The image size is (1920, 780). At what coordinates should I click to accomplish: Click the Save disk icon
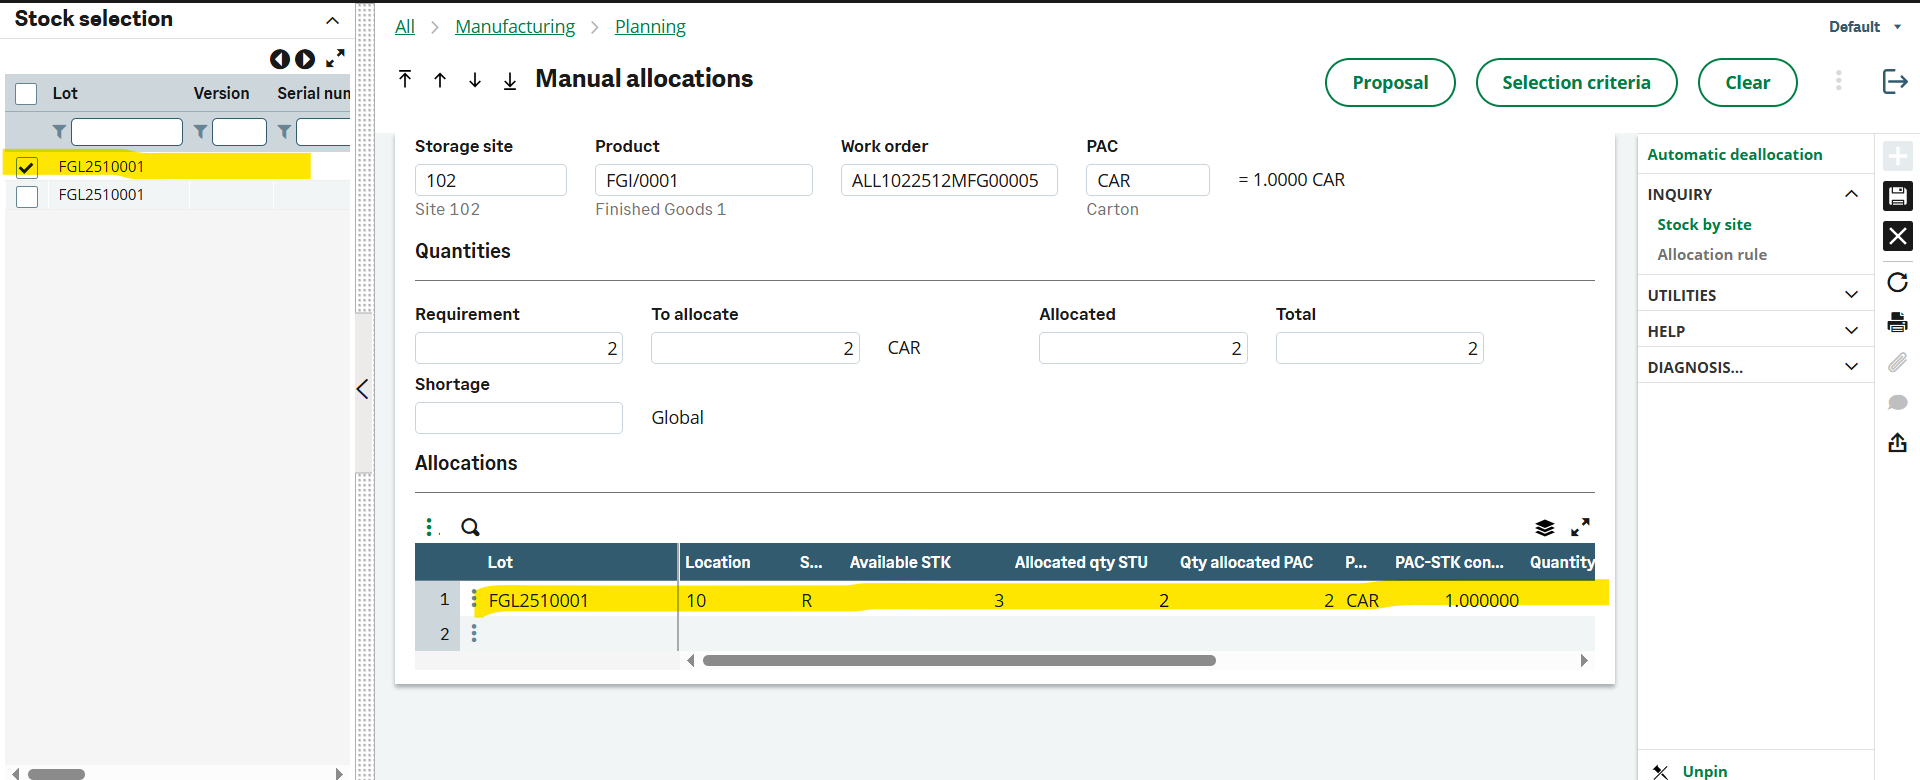[x=1897, y=195]
